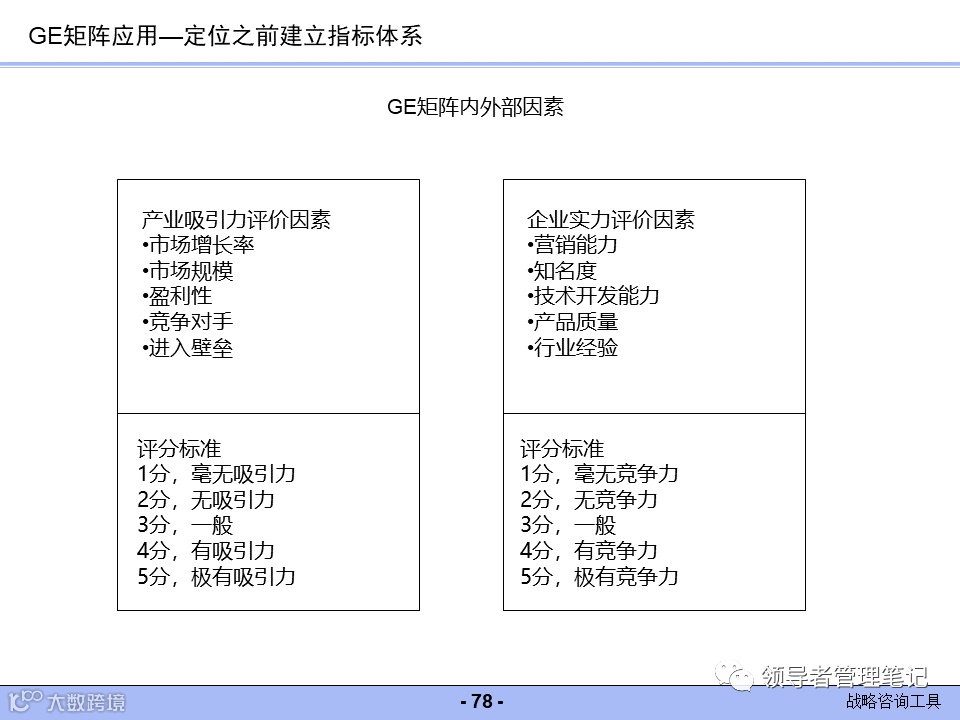The height and width of the screenshot is (720, 960).
Task: Click the bullet '盈利性'
Action: coord(177,296)
